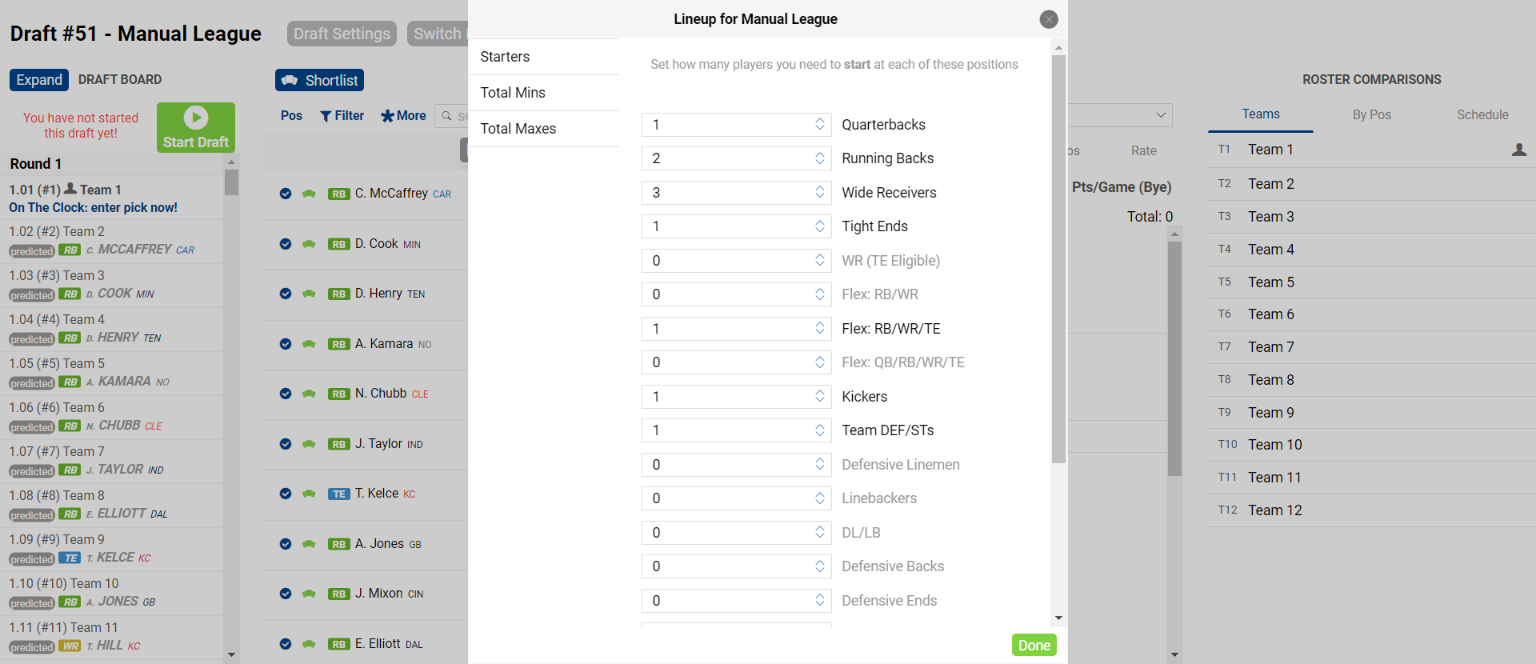Click the Start Draft play icon

(196, 118)
